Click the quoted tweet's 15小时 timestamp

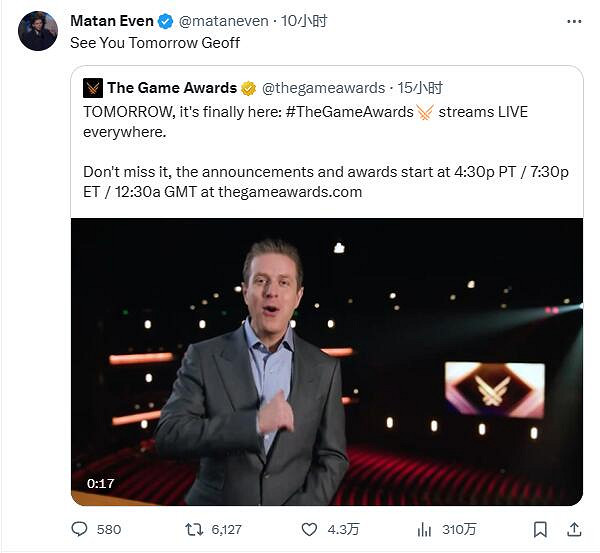point(419,88)
